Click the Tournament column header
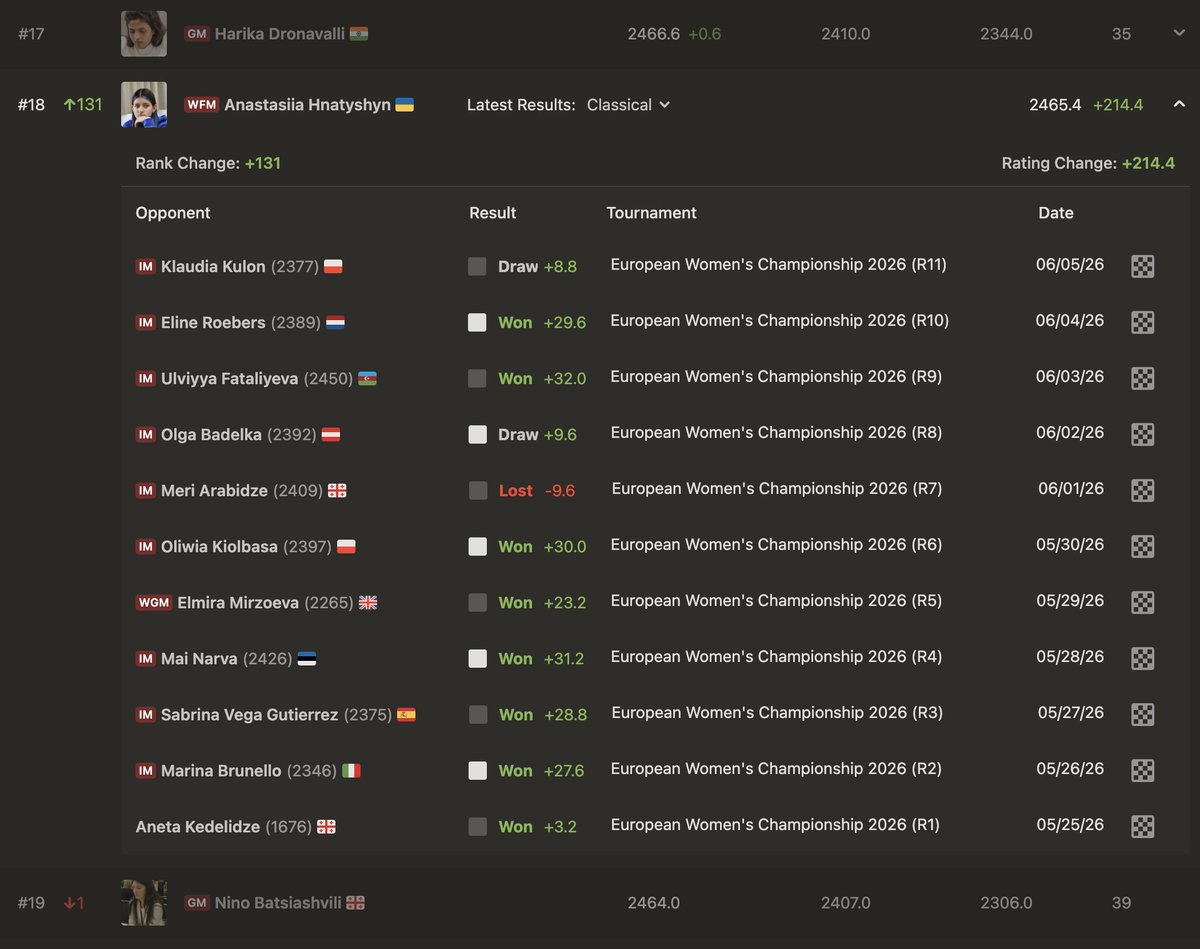The image size is (1200, 949). 651,213
